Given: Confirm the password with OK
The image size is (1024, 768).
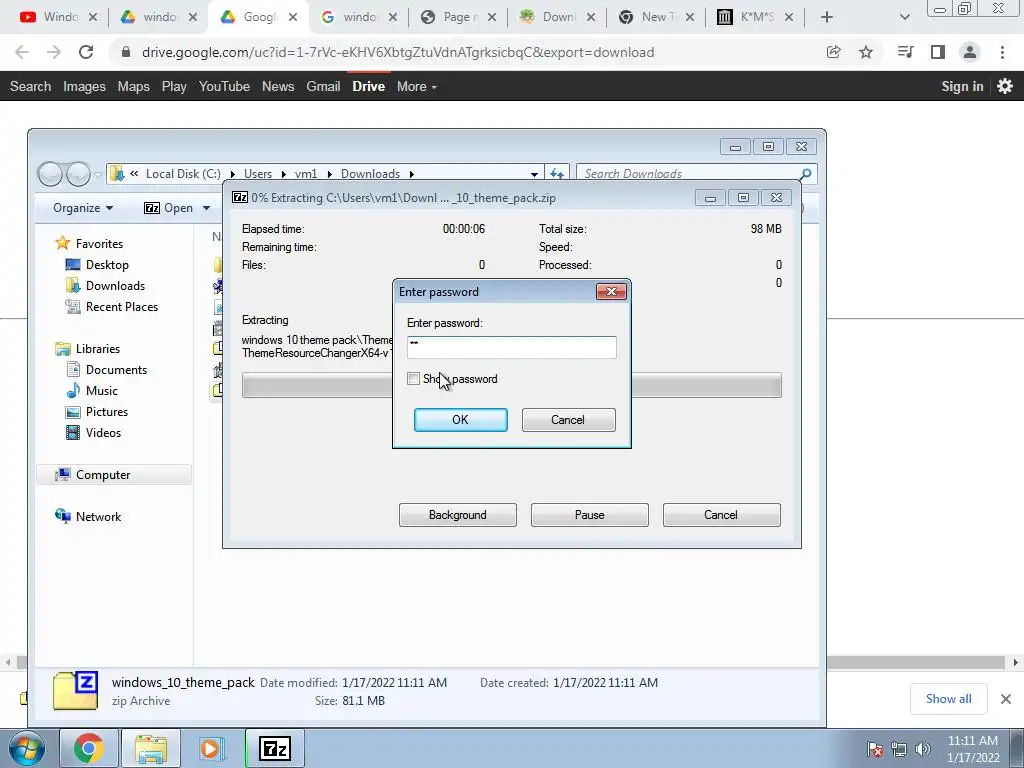Looking at the screenshot, I should point(460,420).
